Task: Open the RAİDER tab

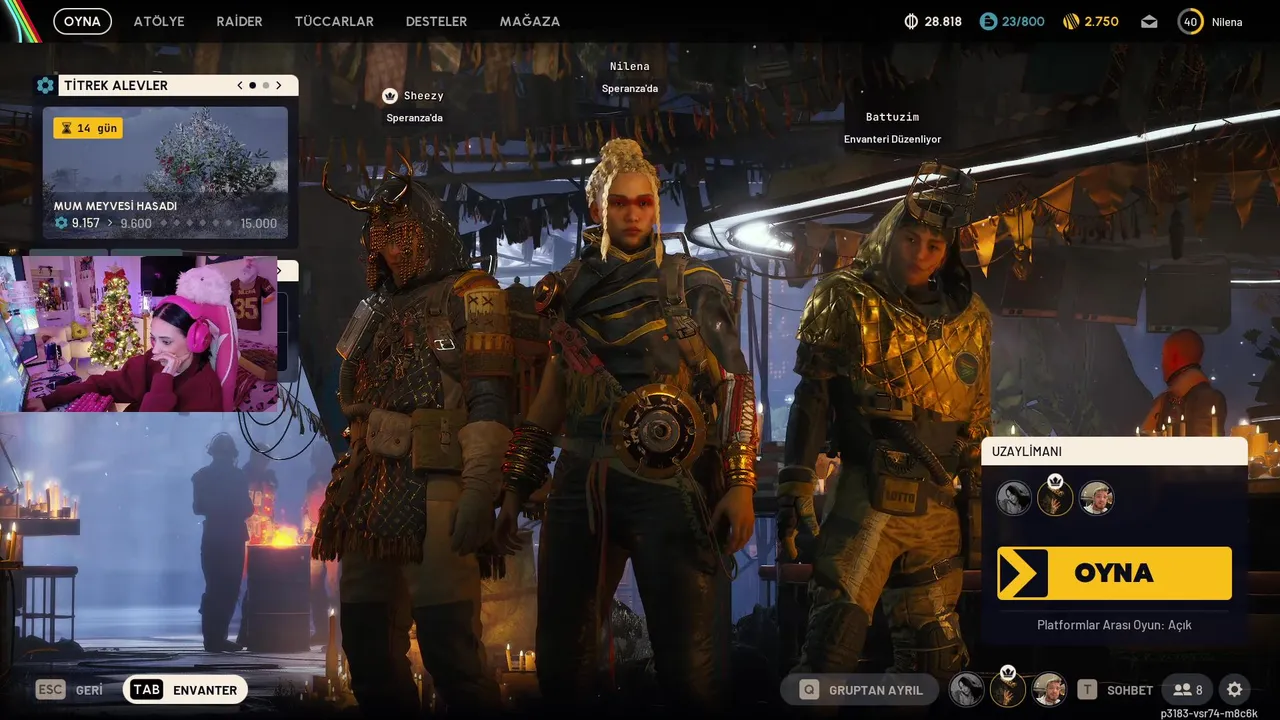Action: (x=240, y=21)
